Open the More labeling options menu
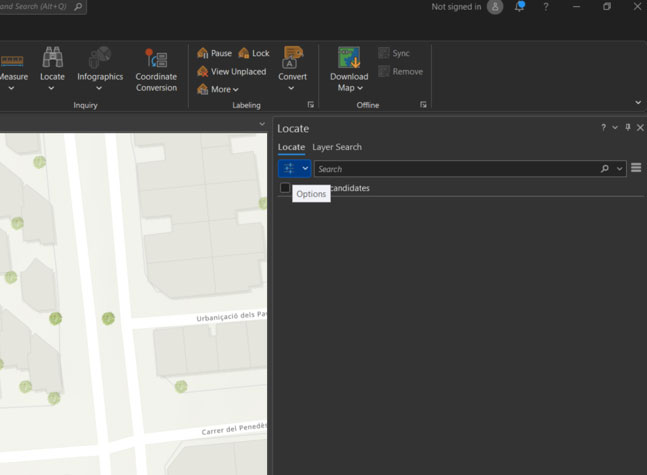The height and width of the screenshot is (475, 647). tap(218, 89)
